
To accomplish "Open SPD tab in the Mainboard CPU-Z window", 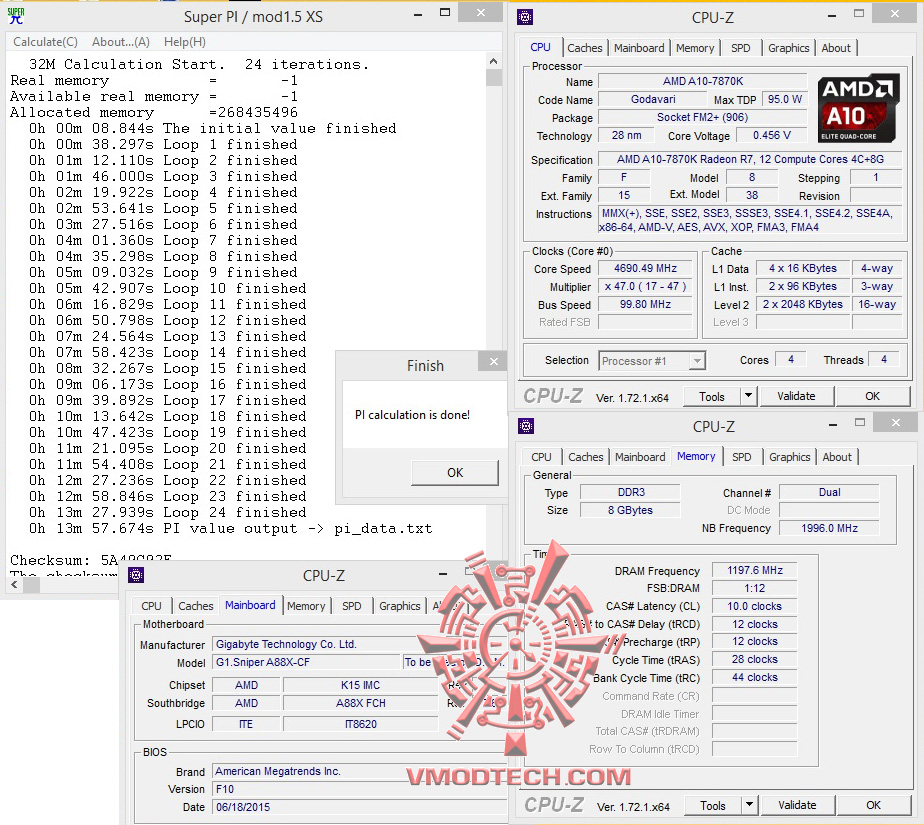I will [x=352, y=606].
